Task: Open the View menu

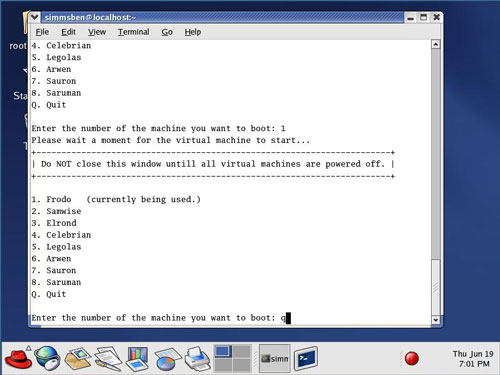Action: pyautogui.click(x=97, y=32)
